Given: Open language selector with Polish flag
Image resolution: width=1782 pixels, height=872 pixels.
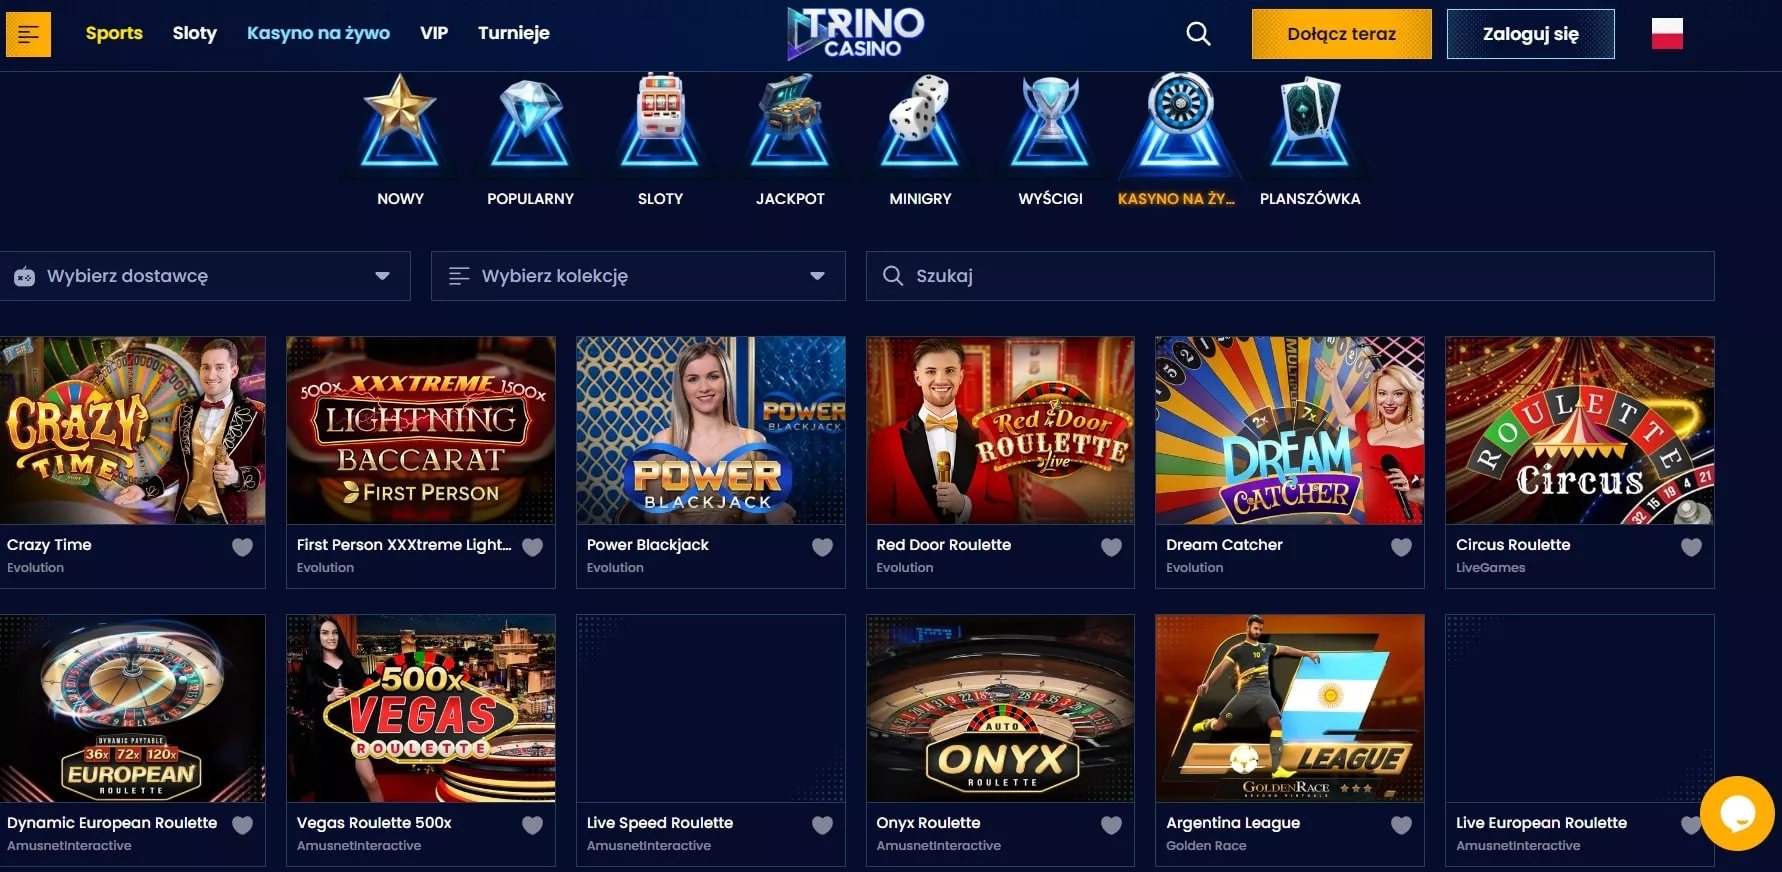Looking at the screenshot, I should pyautogui.click(x=1667, y=34).
